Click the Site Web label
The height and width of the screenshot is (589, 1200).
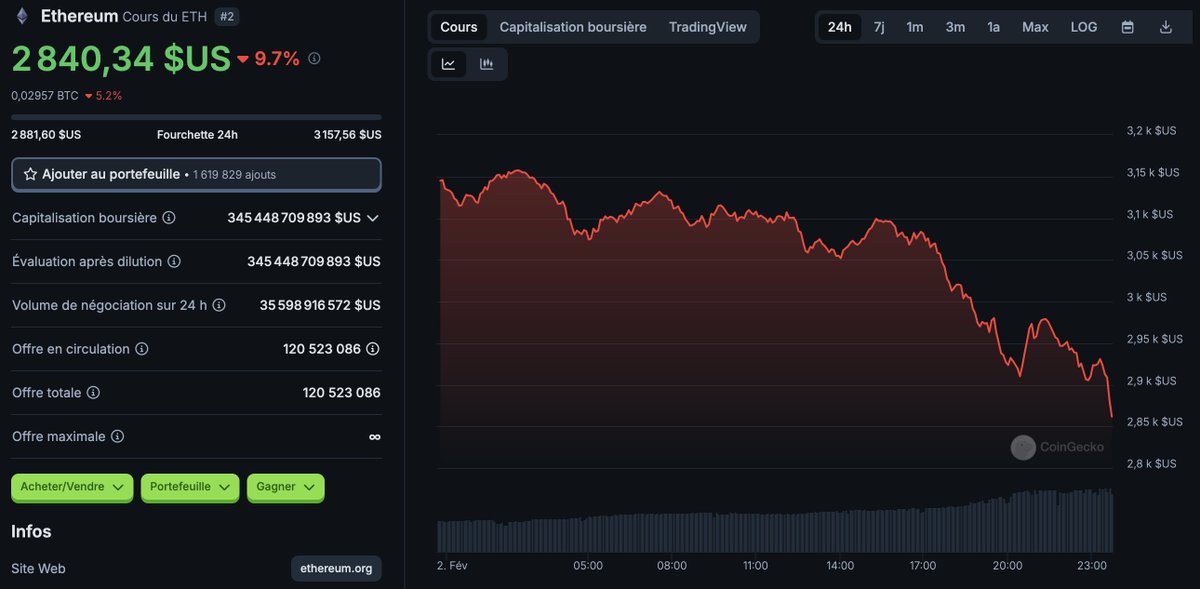tap(39, 568)
